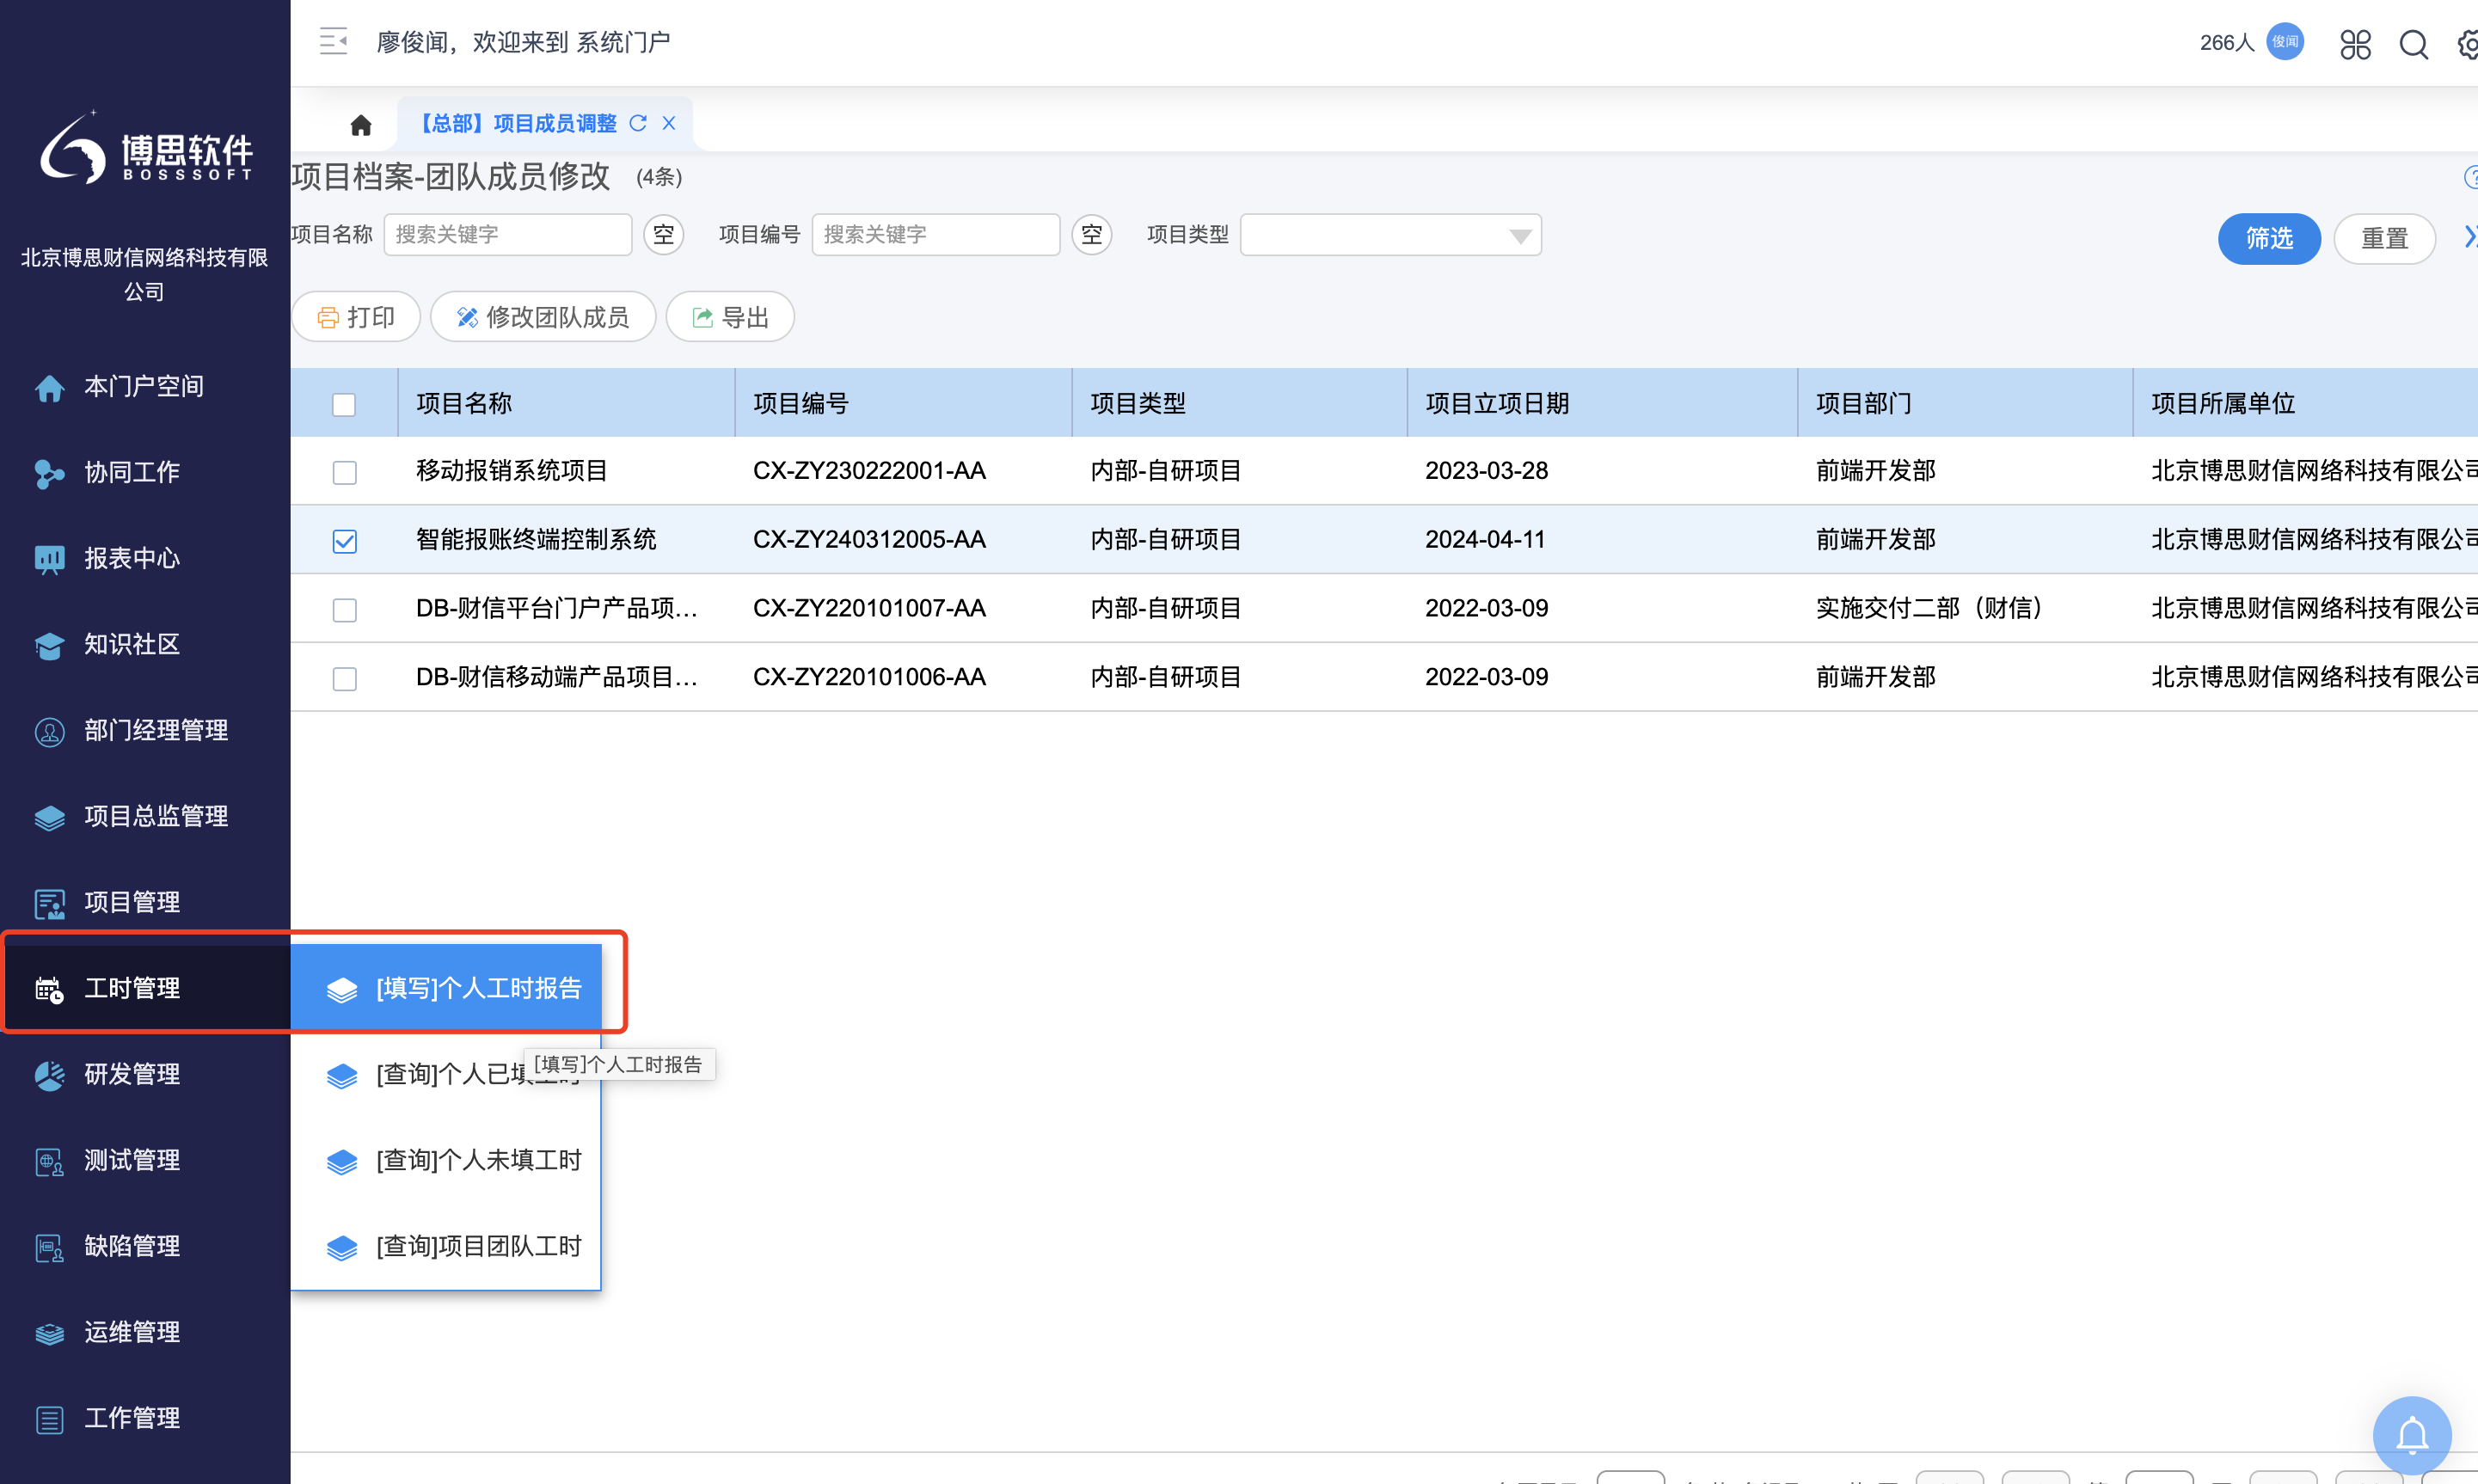Check the DB-财信移动端产品项目 row checkbox

344,679
